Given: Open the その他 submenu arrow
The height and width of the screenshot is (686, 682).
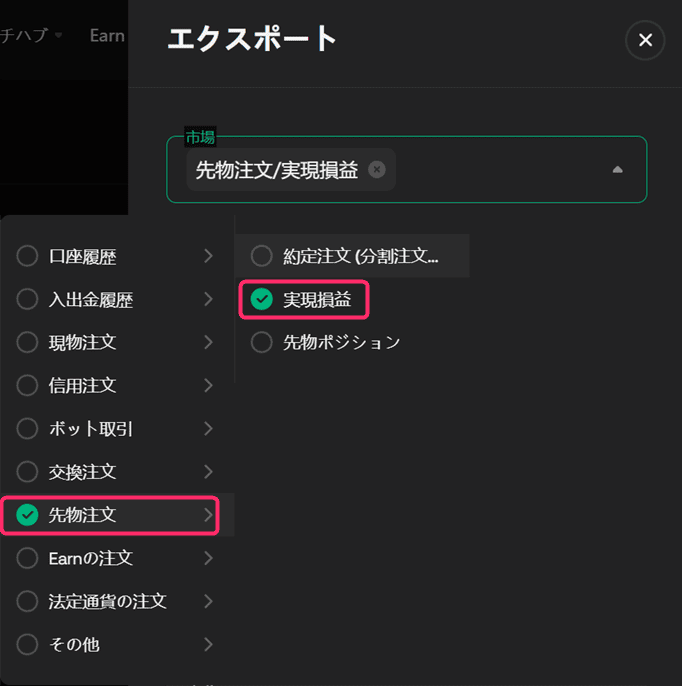Looking at the screenshot, I should coord(208,644).
